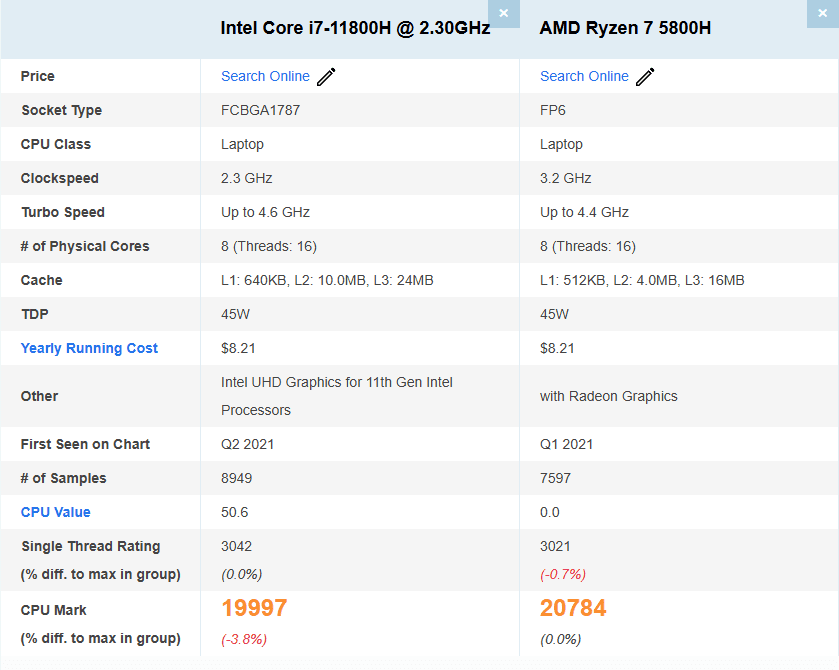Viewport: 839px width, 670px height.
Task: Select the 20784 CPU Mark score
Action: [x=573, y=608]
